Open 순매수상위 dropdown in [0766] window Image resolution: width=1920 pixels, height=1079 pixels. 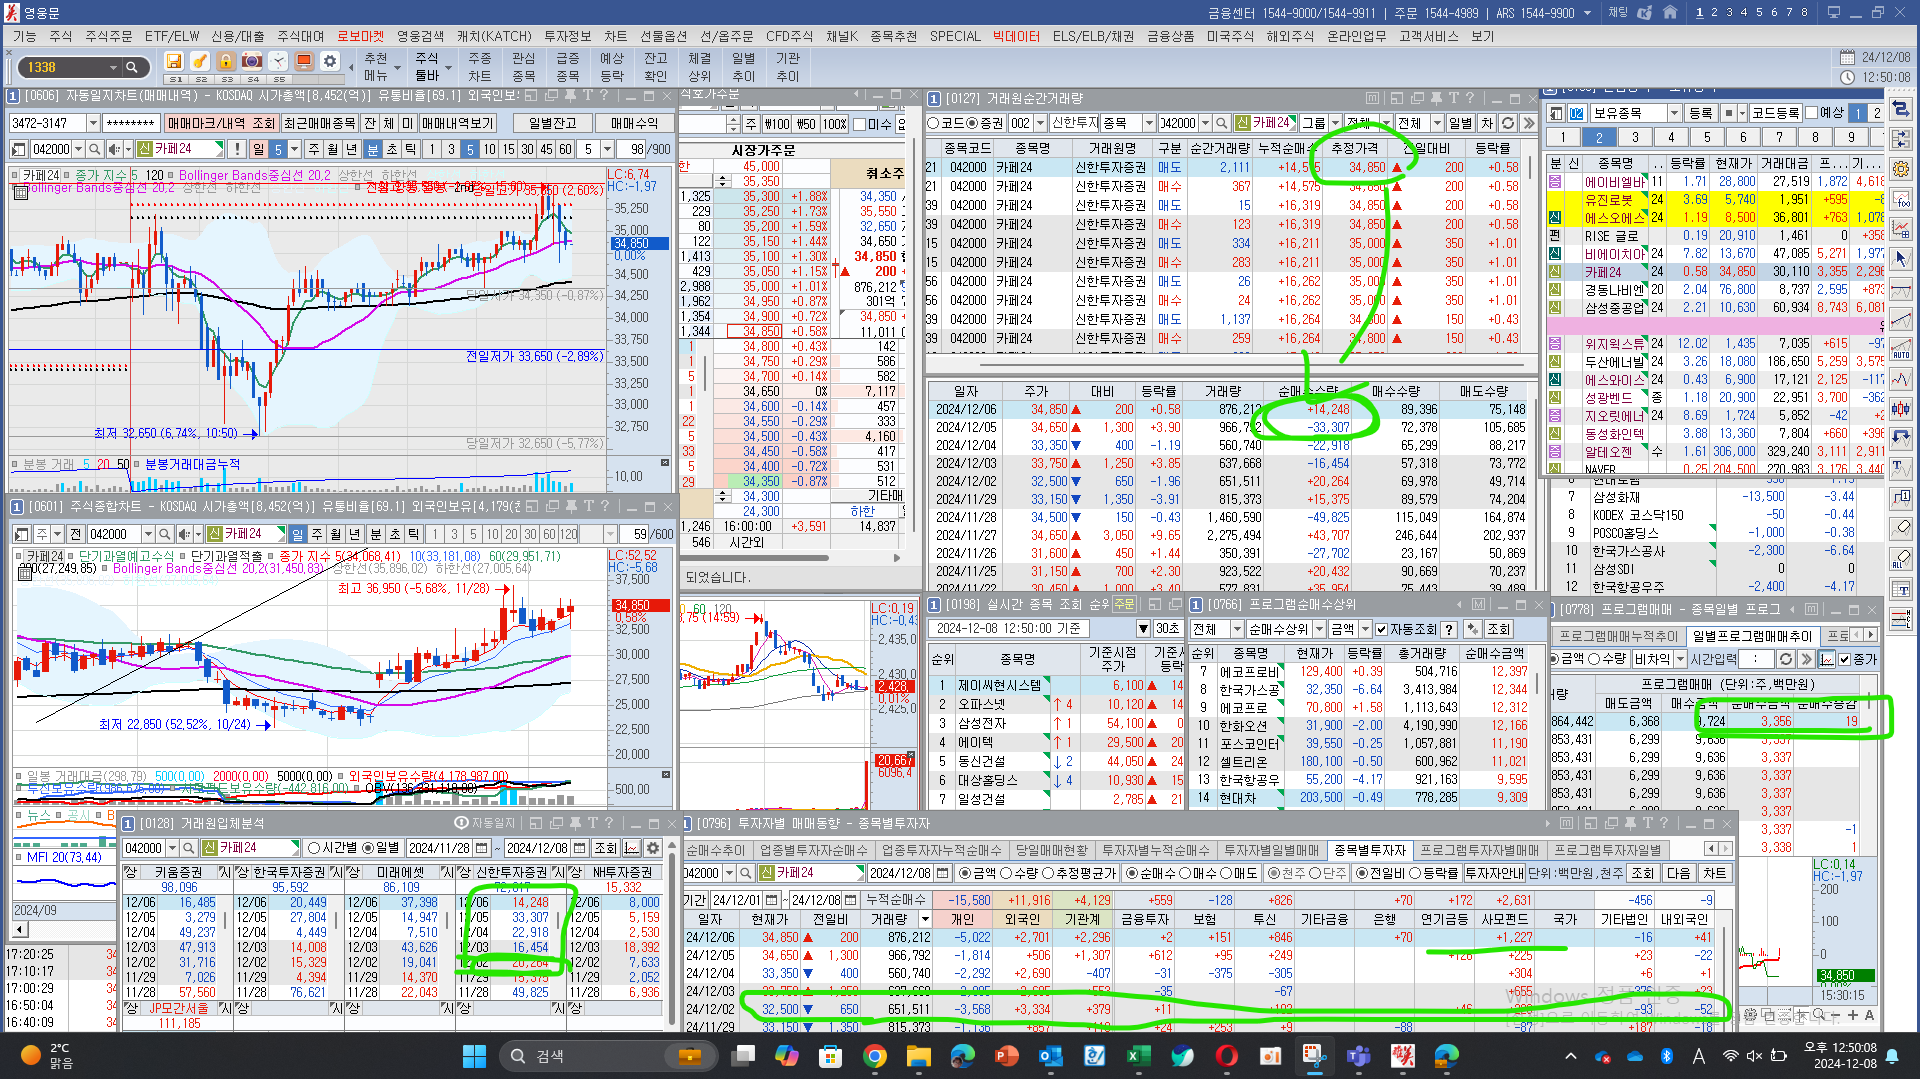[x=1320, y=629]
